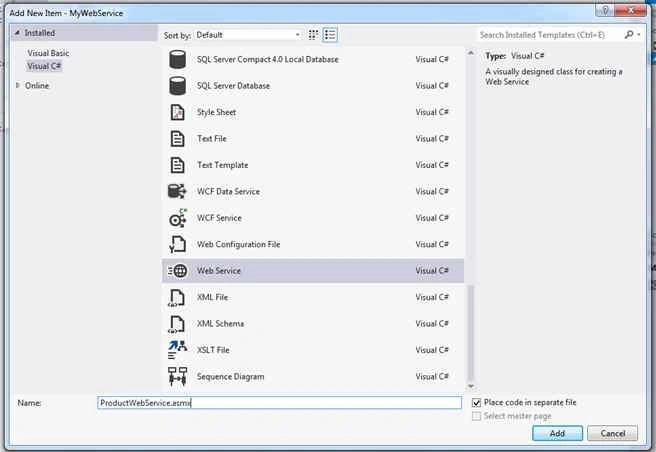The image size is (656, 452).
Task: Click the Search Installed Templates box
Action: click(550, 35)
